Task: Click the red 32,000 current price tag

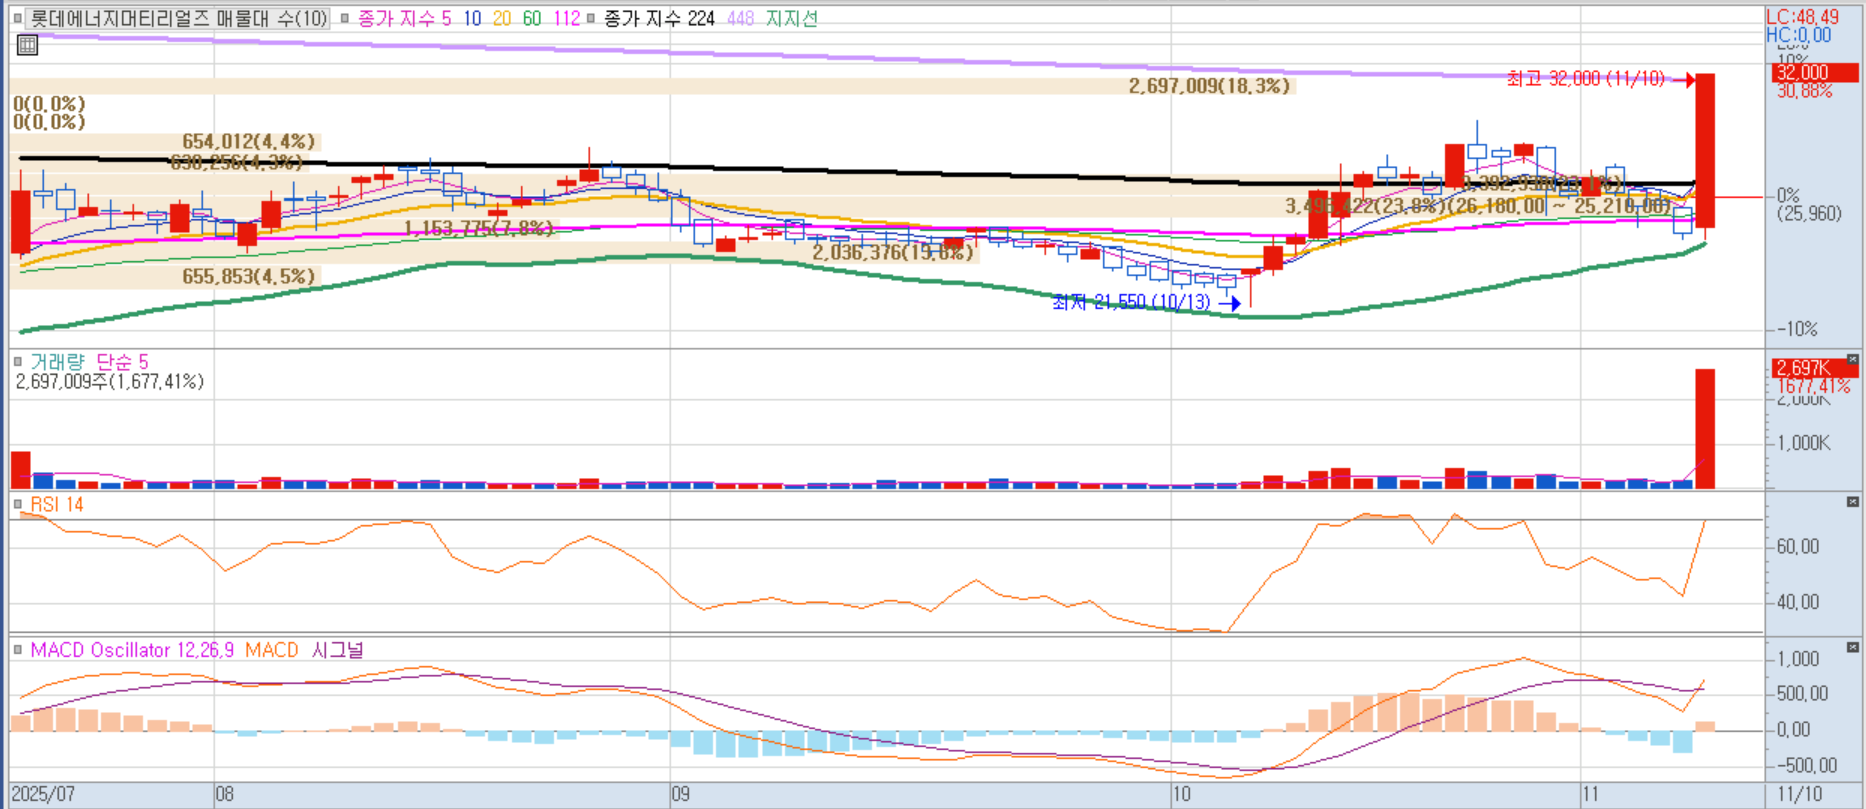Action: point(1815,73)
